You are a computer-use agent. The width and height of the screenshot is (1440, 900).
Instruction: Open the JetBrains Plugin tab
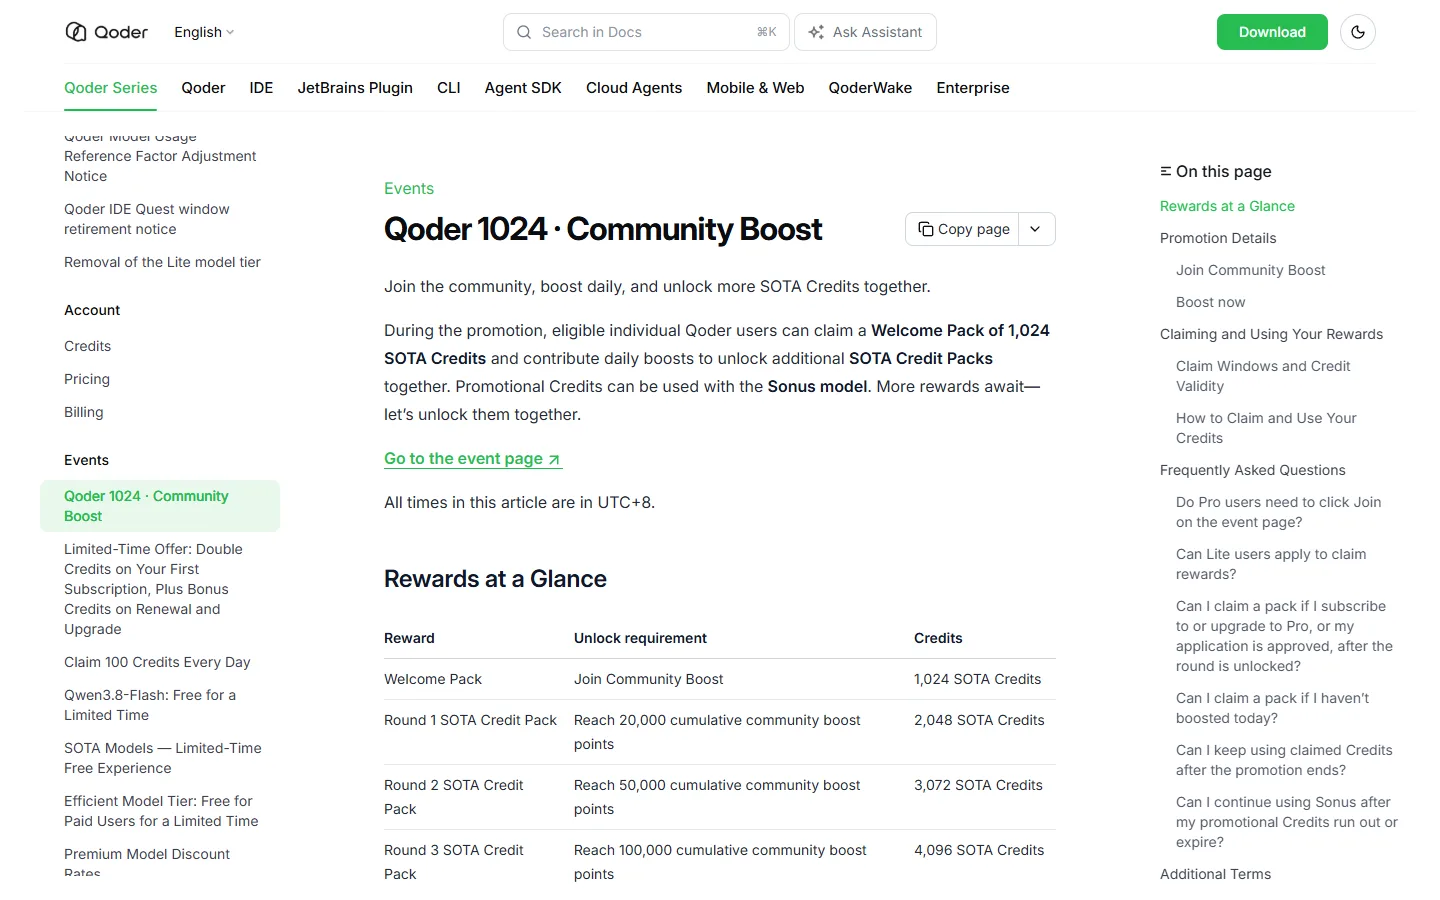coord(355,88)
